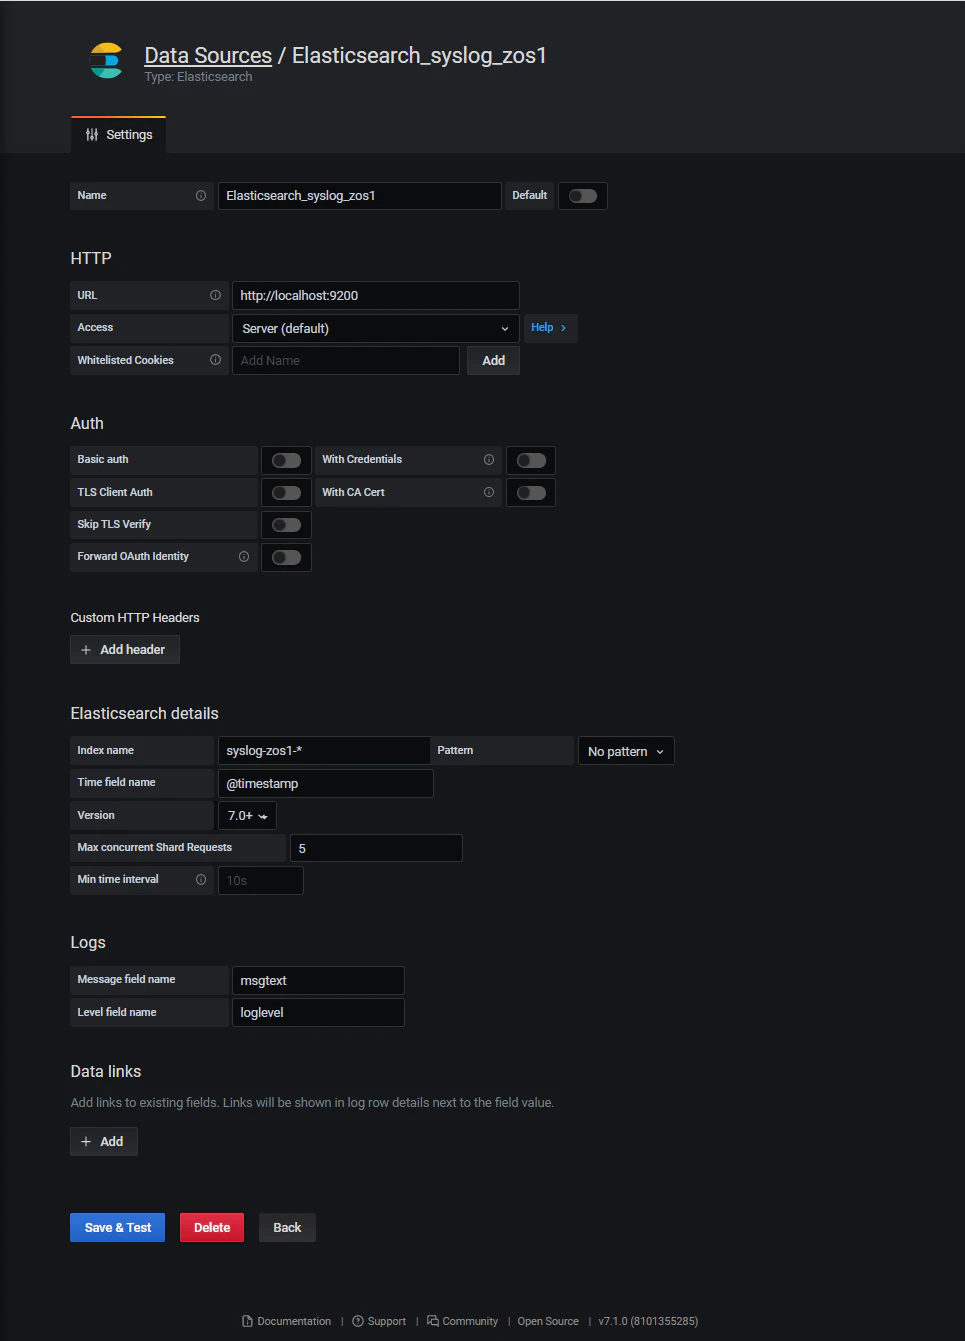Click the info icon beside URL

coord(215,295)
